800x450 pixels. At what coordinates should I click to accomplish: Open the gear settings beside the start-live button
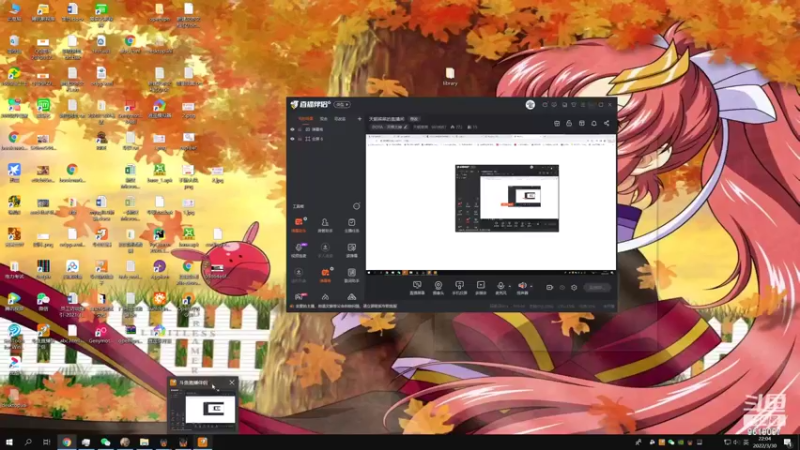[x=574, y=287]
